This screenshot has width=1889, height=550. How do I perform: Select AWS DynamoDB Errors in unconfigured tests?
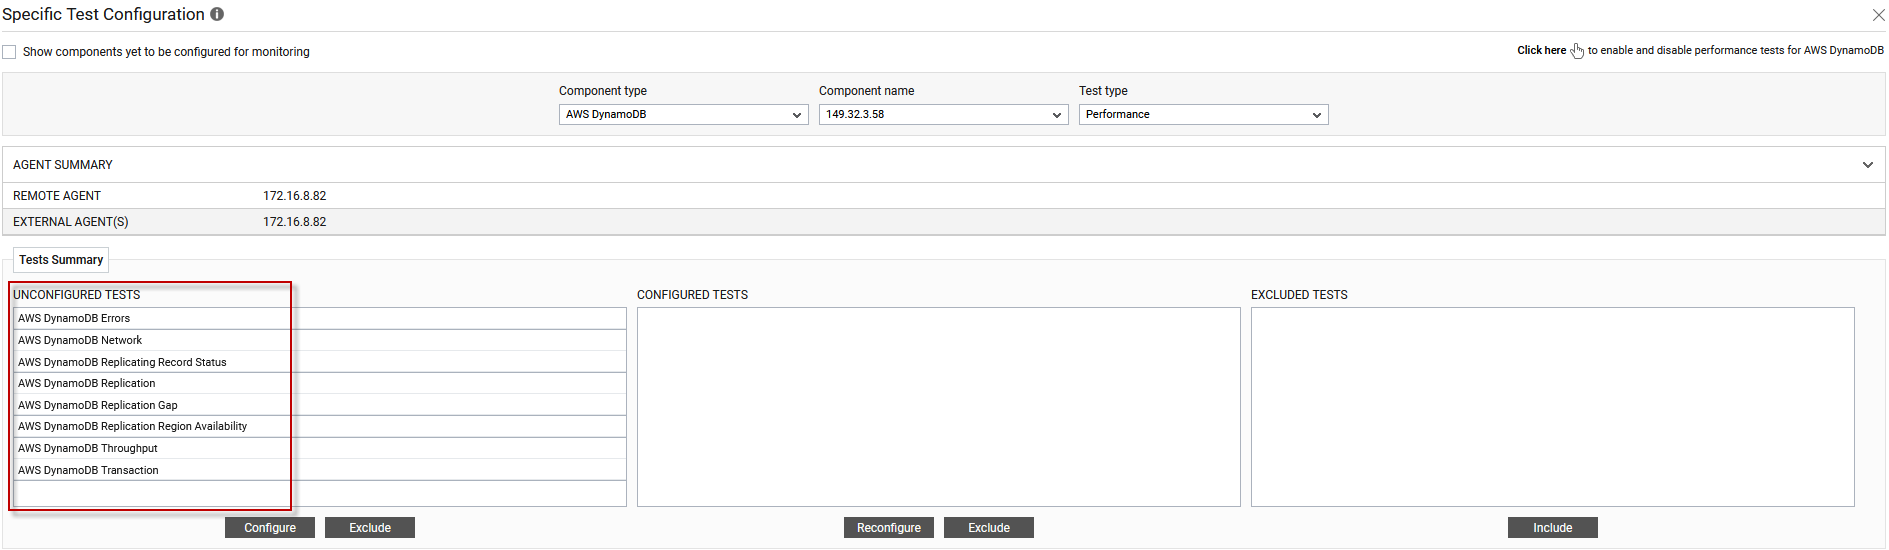[x=320, y=318]
